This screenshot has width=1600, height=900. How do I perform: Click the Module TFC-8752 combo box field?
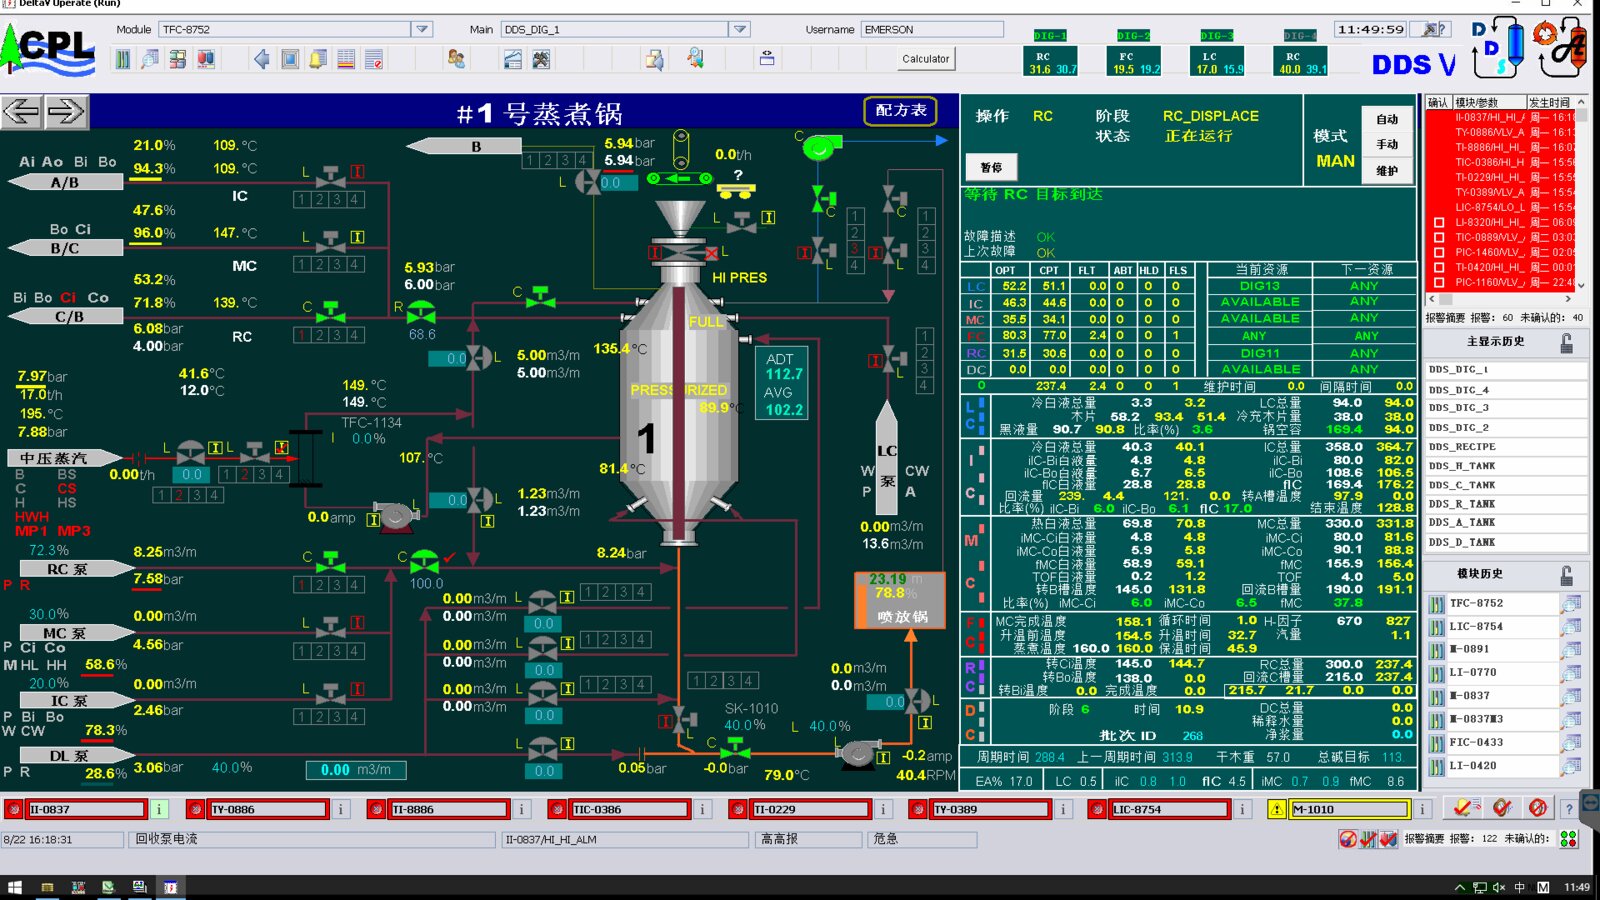[286, 30]
